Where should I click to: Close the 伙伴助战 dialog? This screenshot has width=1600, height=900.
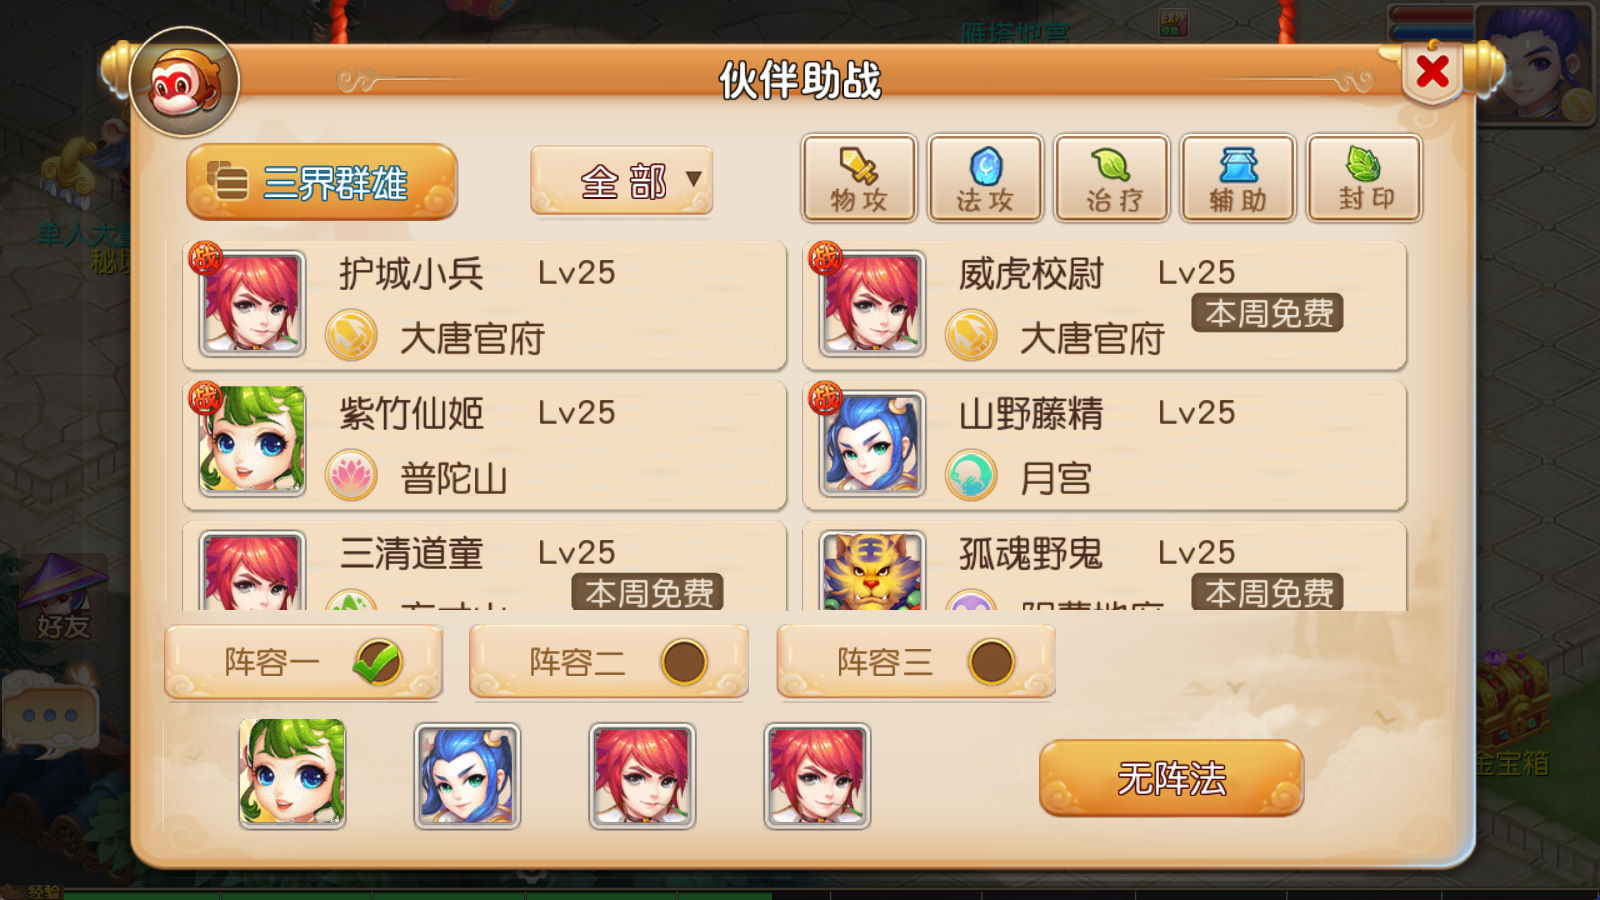click(1433, 72)
